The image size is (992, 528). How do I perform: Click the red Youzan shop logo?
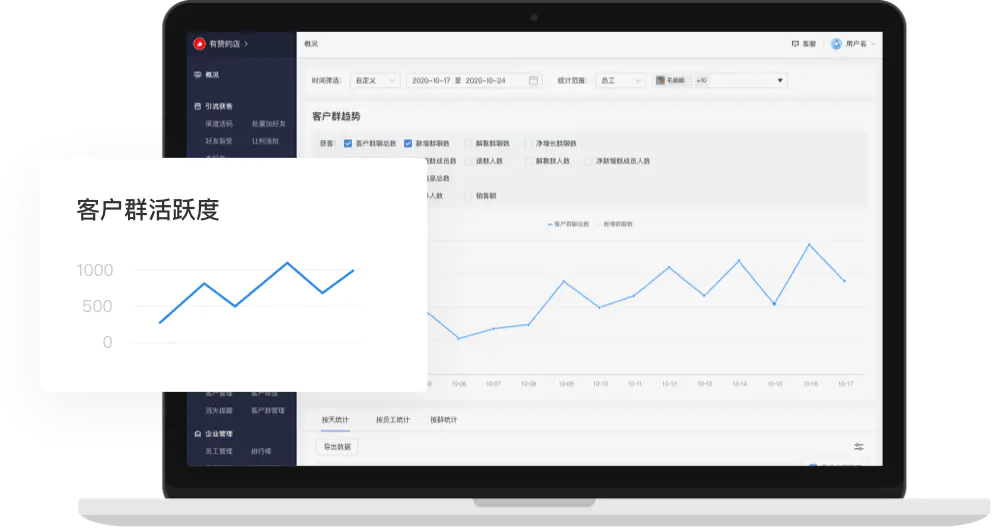click(x=199, y=44)
